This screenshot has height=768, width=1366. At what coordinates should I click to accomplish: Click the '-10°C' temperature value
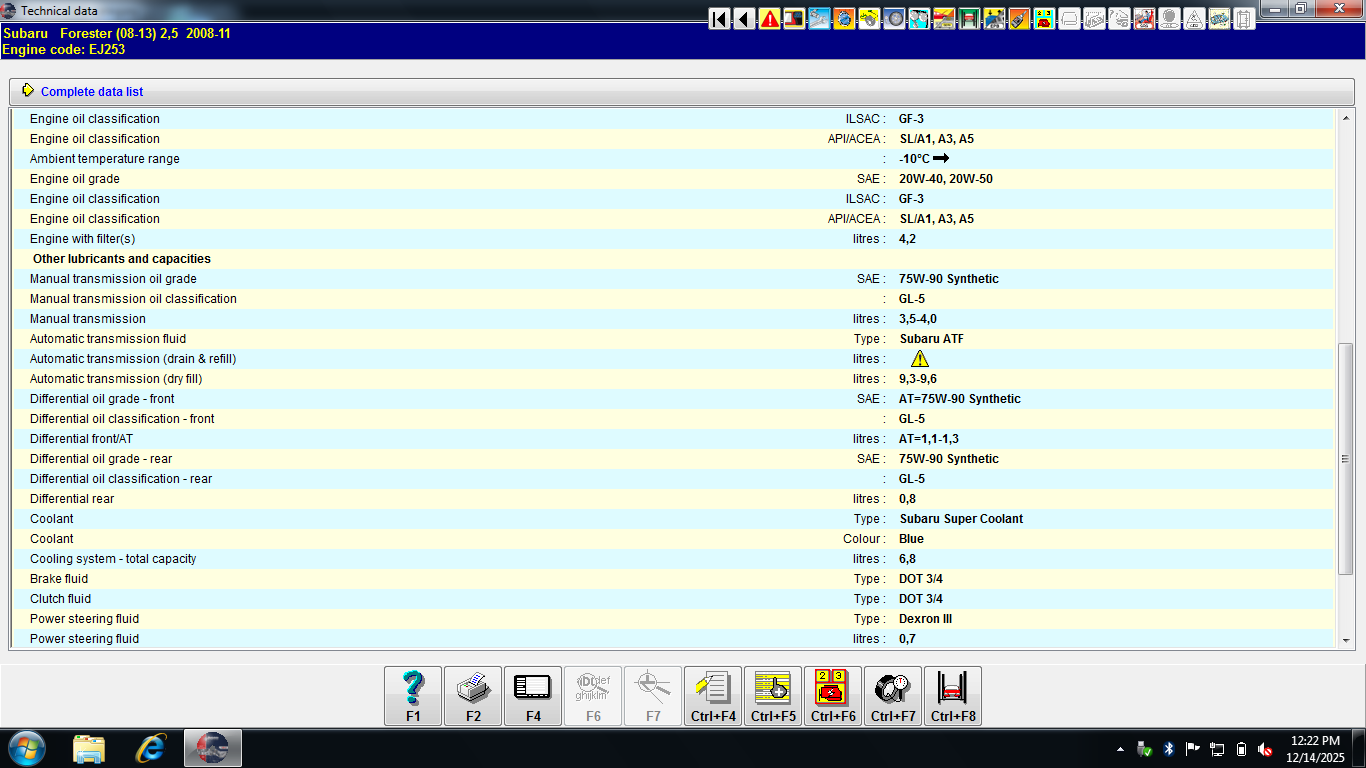coord(914,159)
